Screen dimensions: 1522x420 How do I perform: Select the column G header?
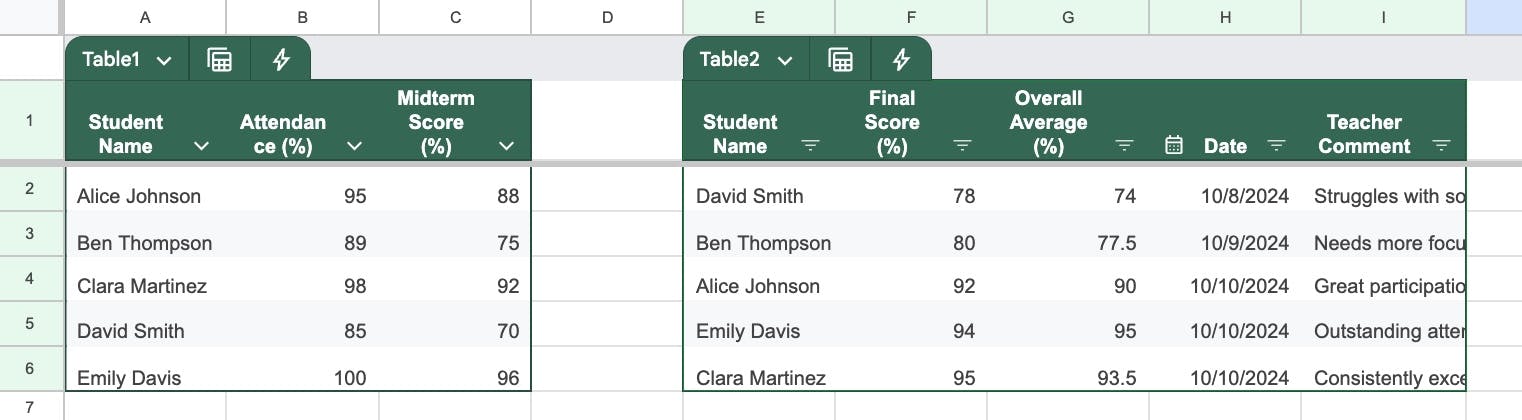(x=1068, y=17)
